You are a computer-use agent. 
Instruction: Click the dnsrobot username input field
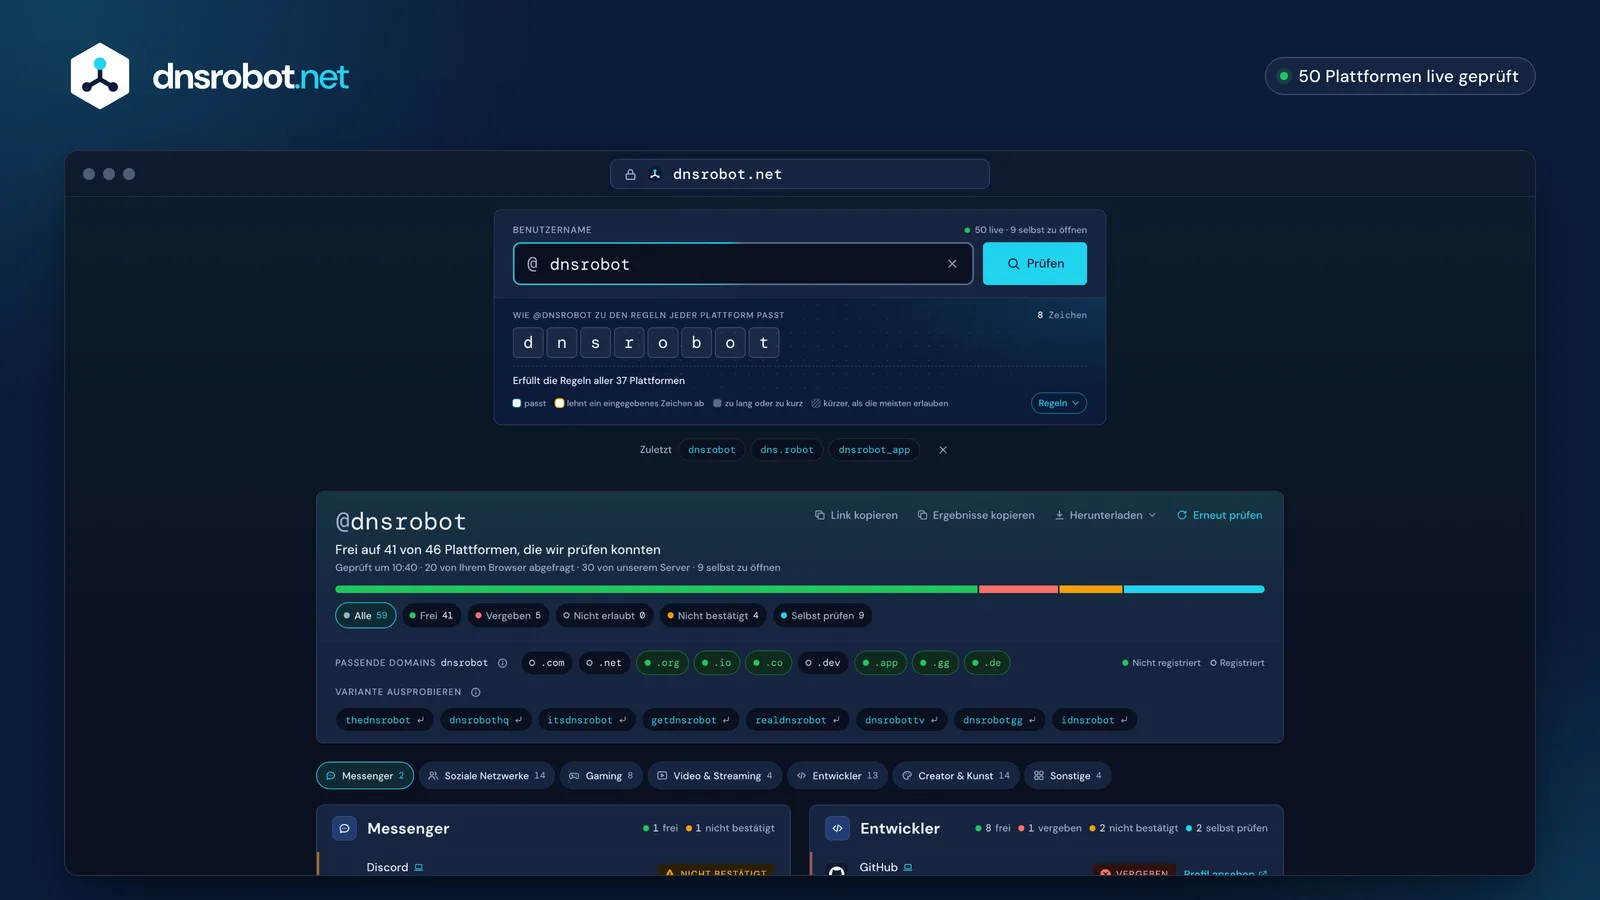(x=743, y=264)
